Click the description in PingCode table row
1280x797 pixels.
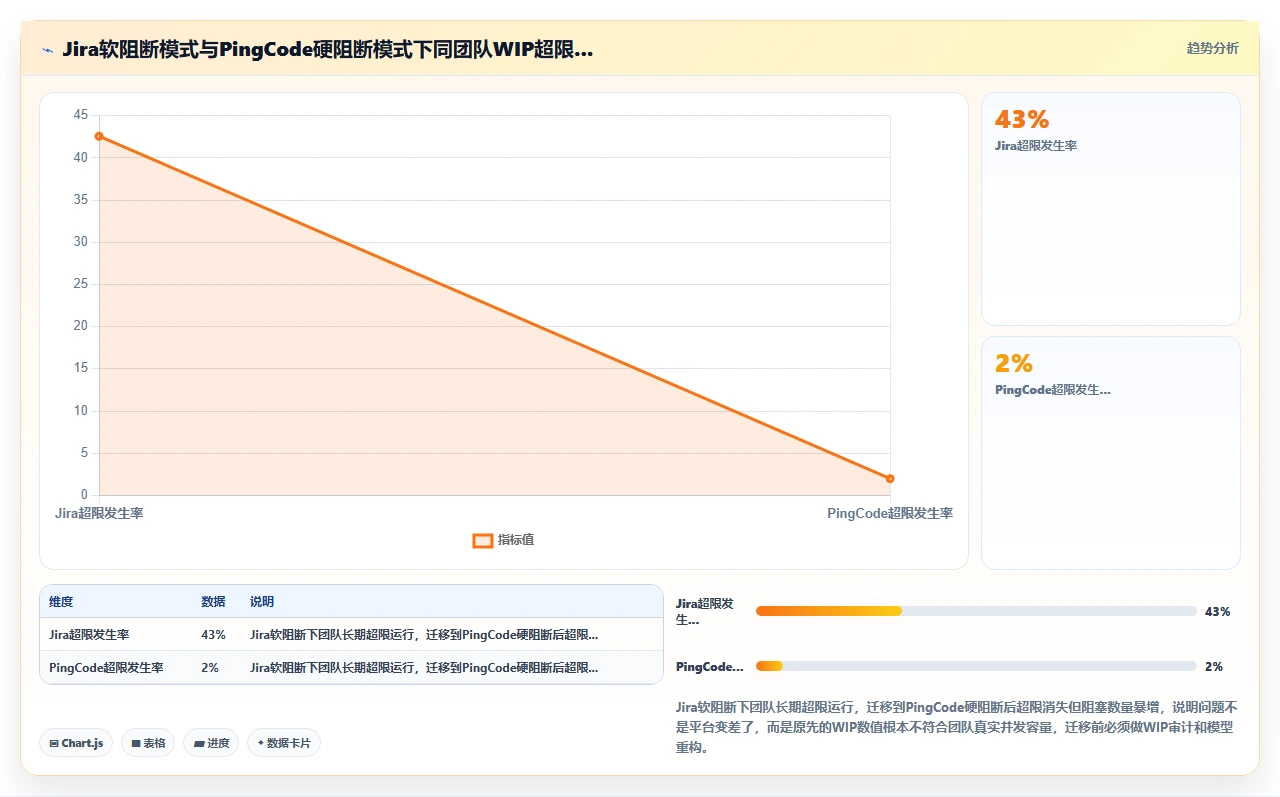pyautogui.click(x=424, y=668)
